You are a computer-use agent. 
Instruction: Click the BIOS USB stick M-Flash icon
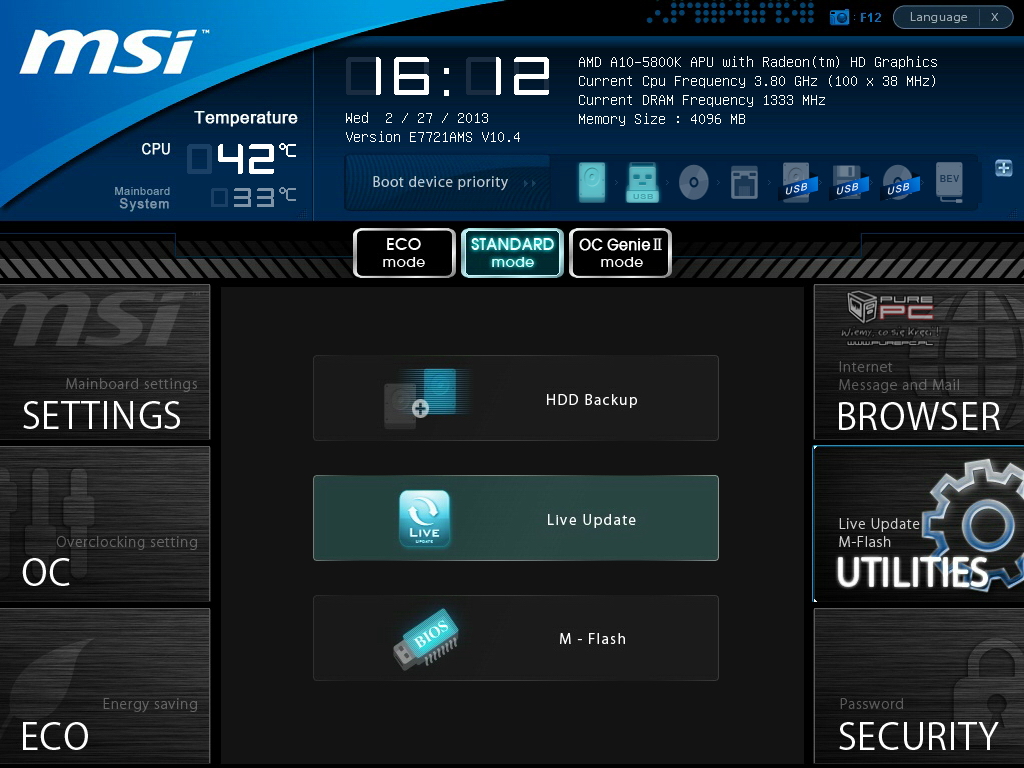(x=426, y=639)
